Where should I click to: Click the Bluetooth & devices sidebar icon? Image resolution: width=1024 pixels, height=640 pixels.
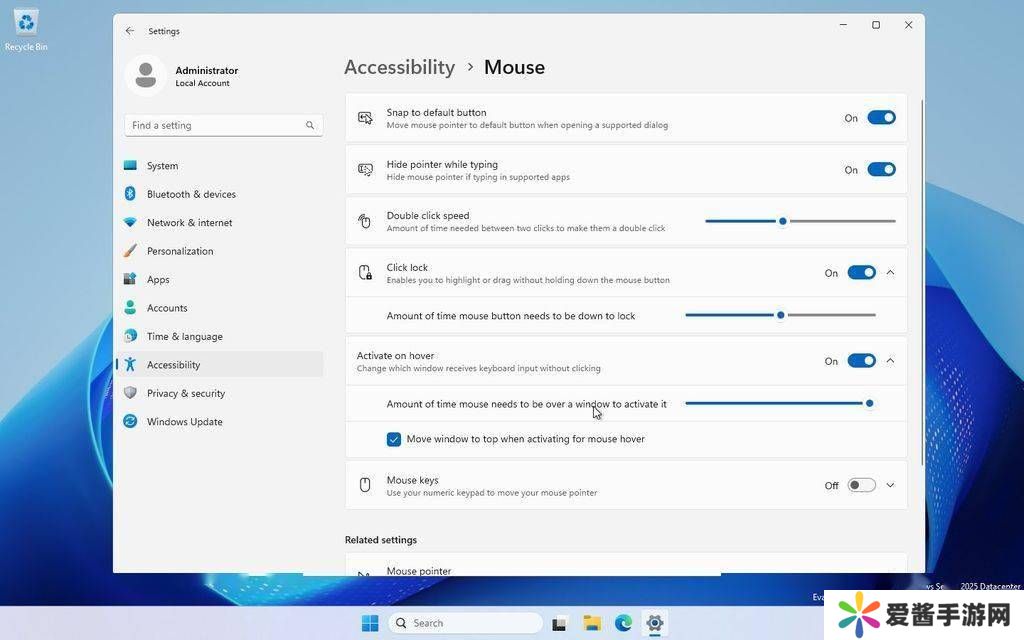130,194
